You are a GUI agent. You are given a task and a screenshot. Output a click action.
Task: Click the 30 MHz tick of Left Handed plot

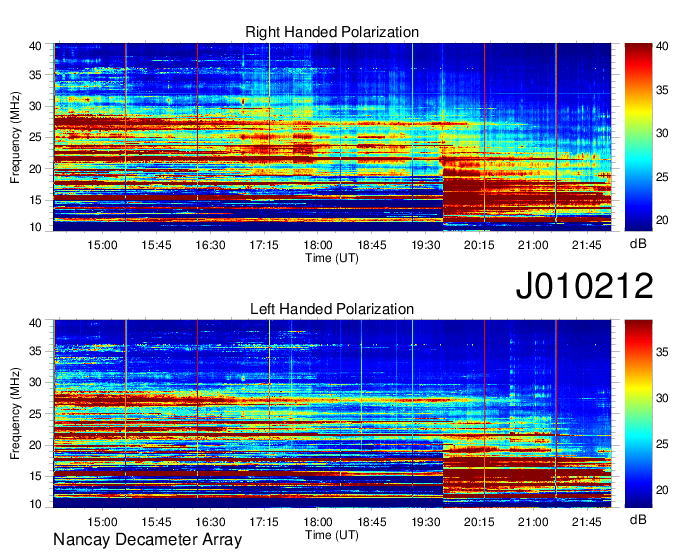pos(36,382)
